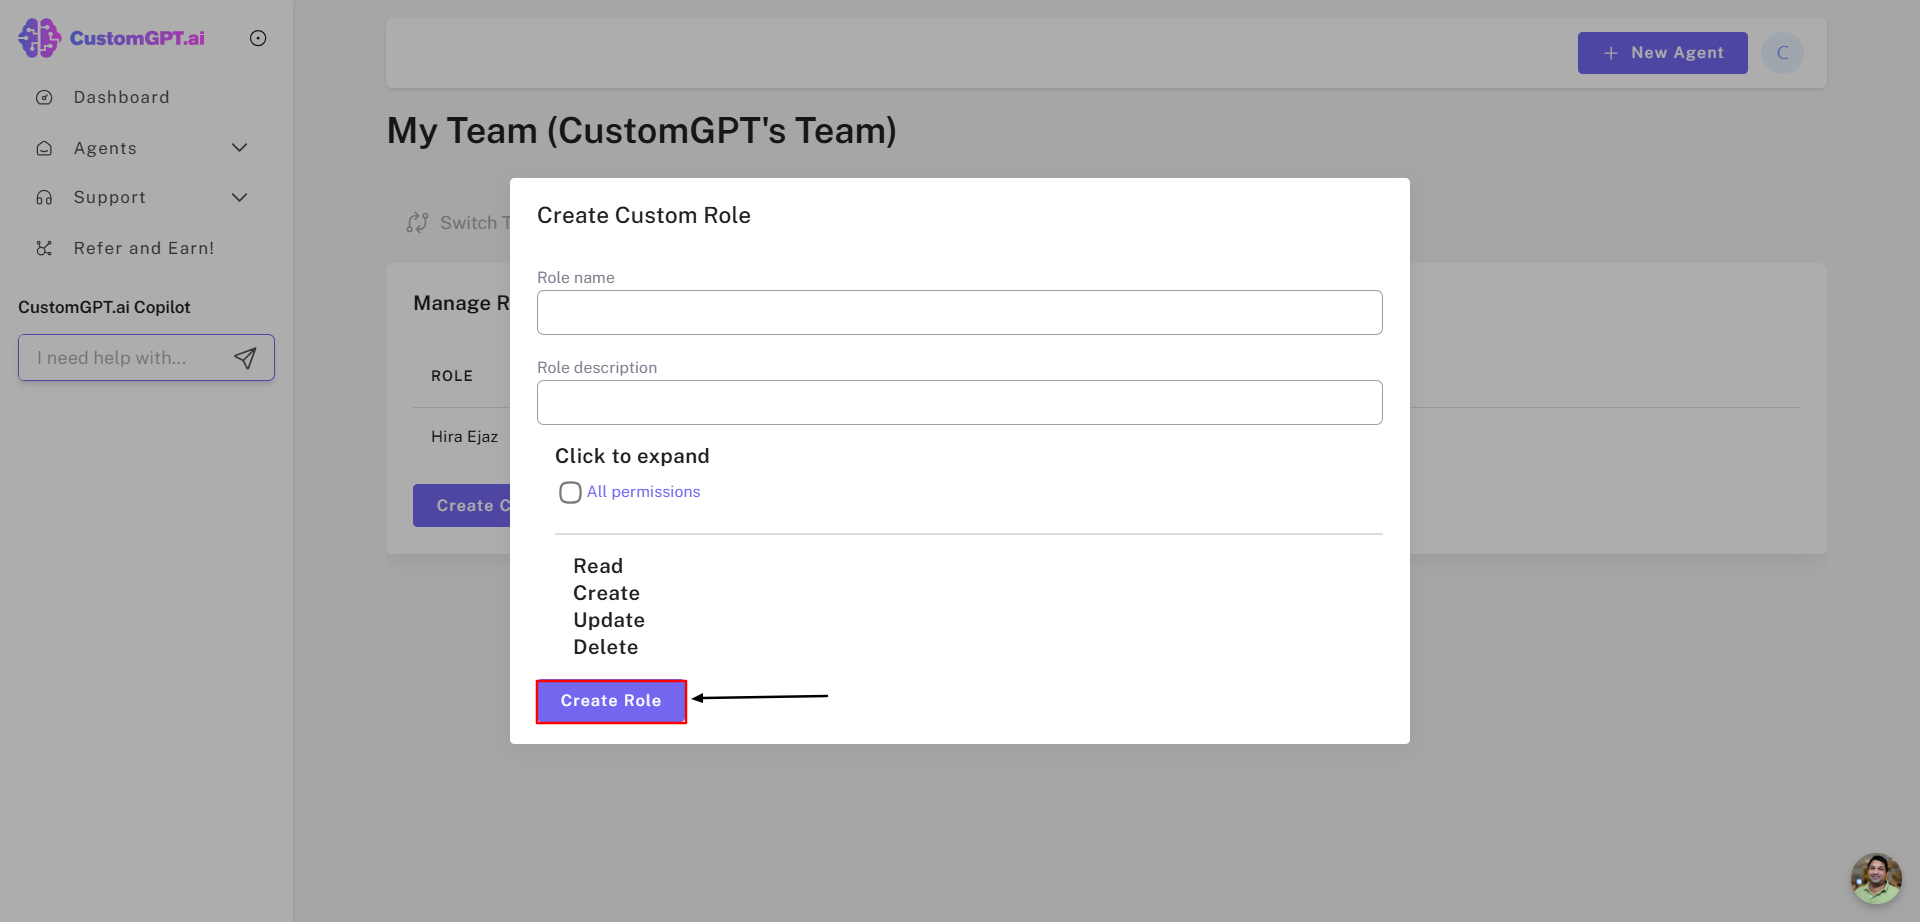Click the All permissions label link
Image resolution: width=1920 pixels, height=922 pixels.
[x=643, y=492]
